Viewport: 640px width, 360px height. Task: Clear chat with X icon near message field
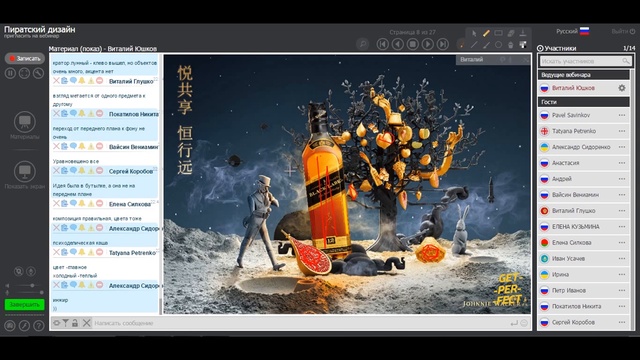point(87,323)
